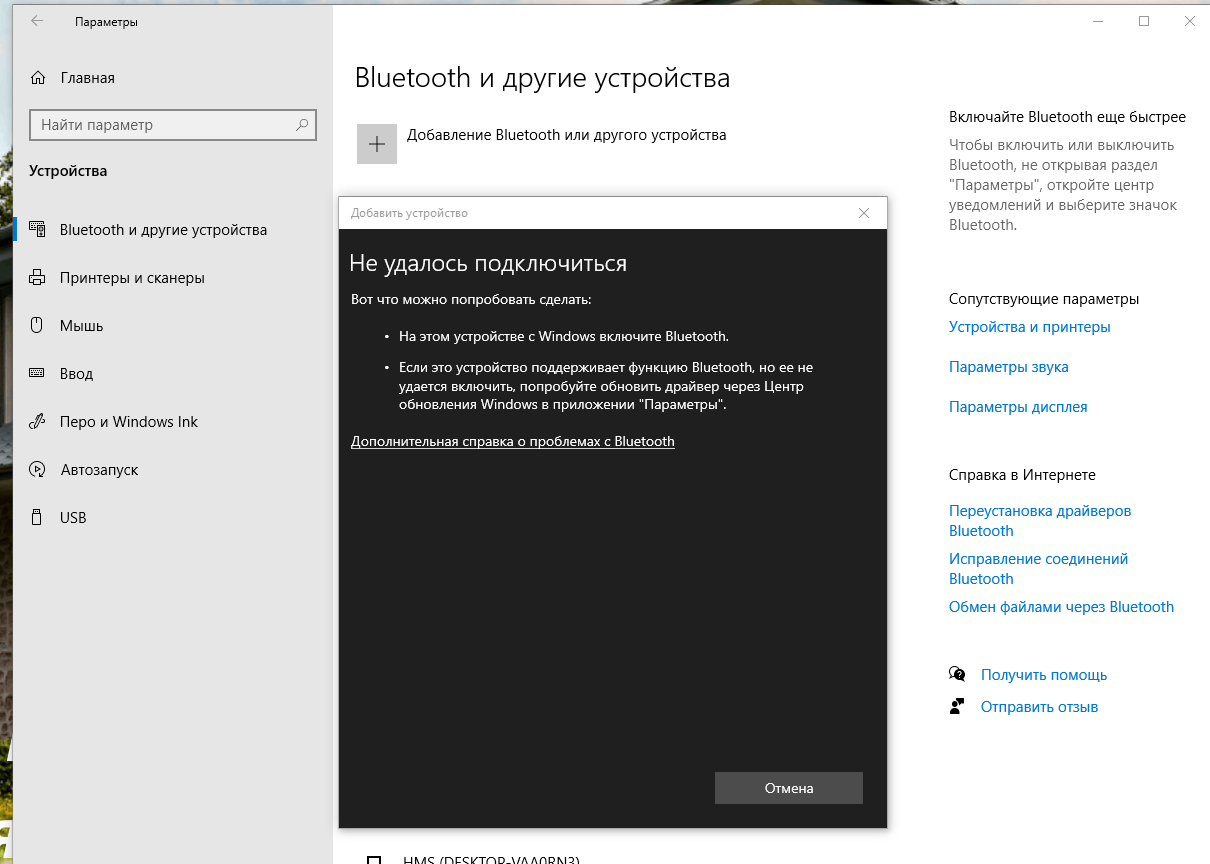Click the pen icon in sidebar
The image size is (1210, 864).
tap(37, 422)
